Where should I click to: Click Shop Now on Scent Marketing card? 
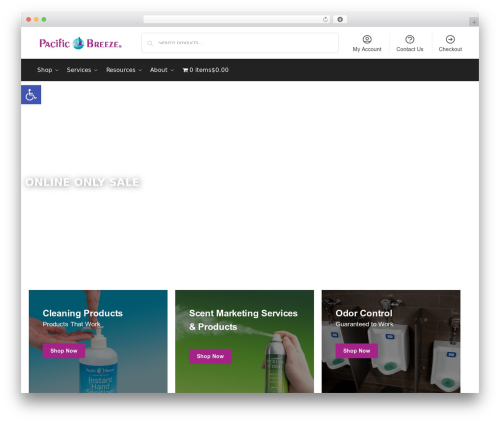[x=210, y=356]
